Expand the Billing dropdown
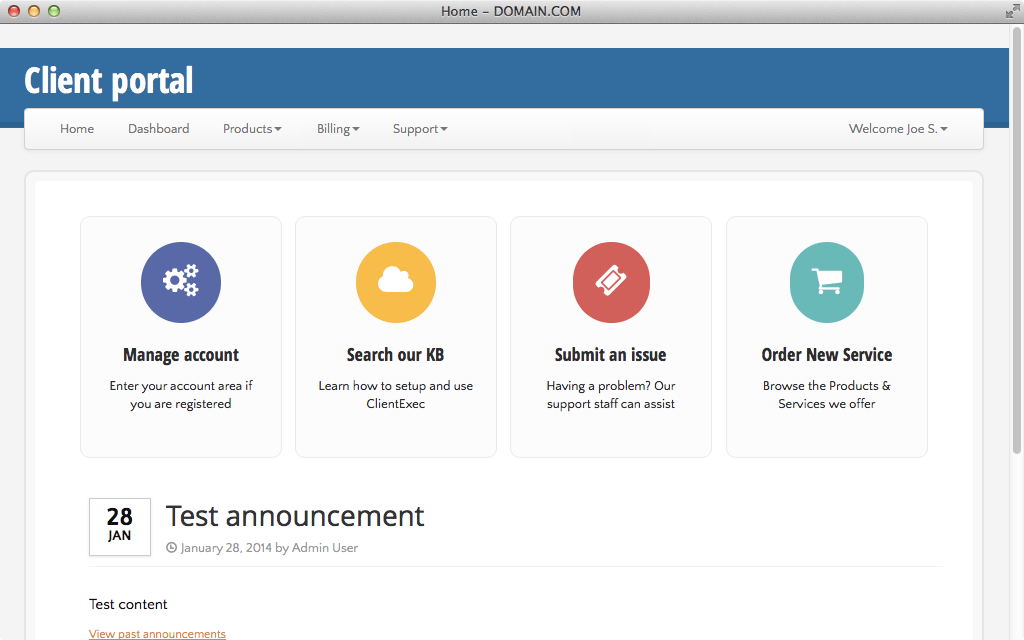 coord(337,128)
